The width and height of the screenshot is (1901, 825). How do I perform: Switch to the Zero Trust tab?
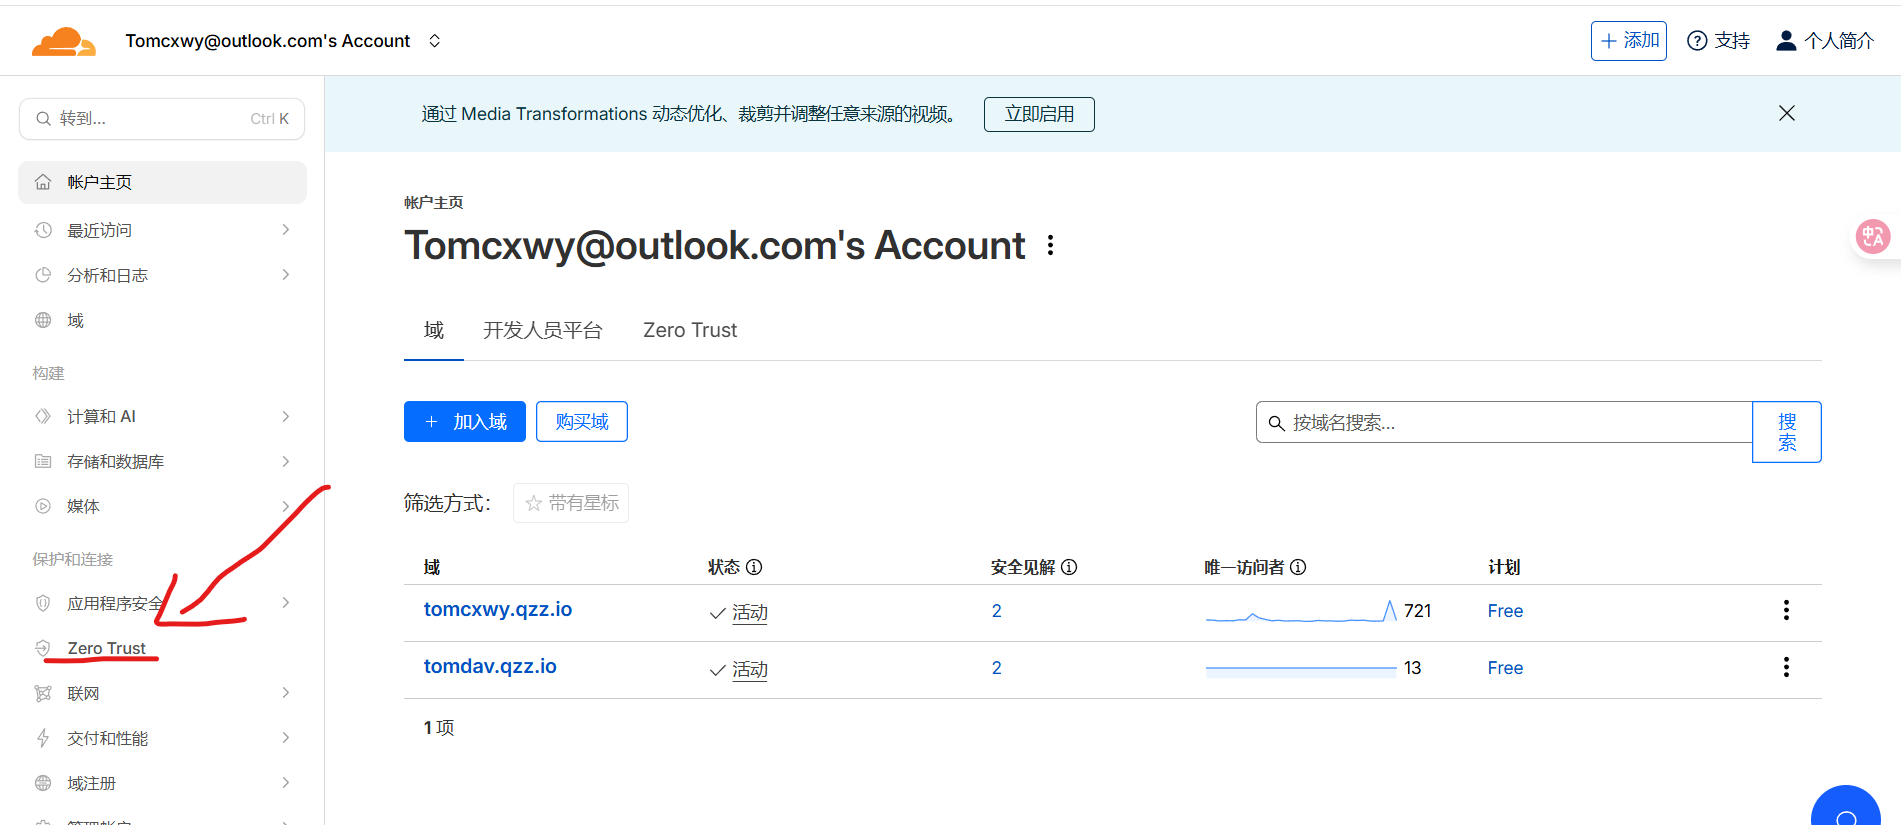click(x=690, y=330)
